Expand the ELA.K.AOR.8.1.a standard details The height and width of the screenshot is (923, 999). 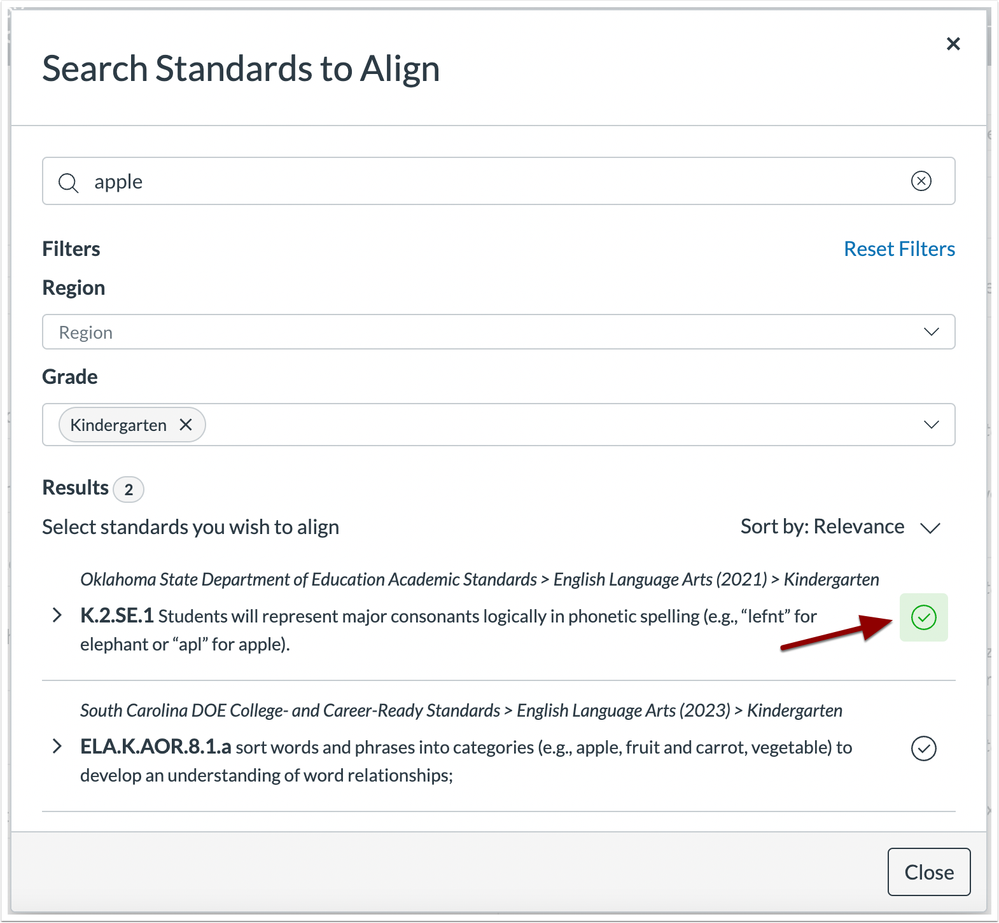[57, 746]
